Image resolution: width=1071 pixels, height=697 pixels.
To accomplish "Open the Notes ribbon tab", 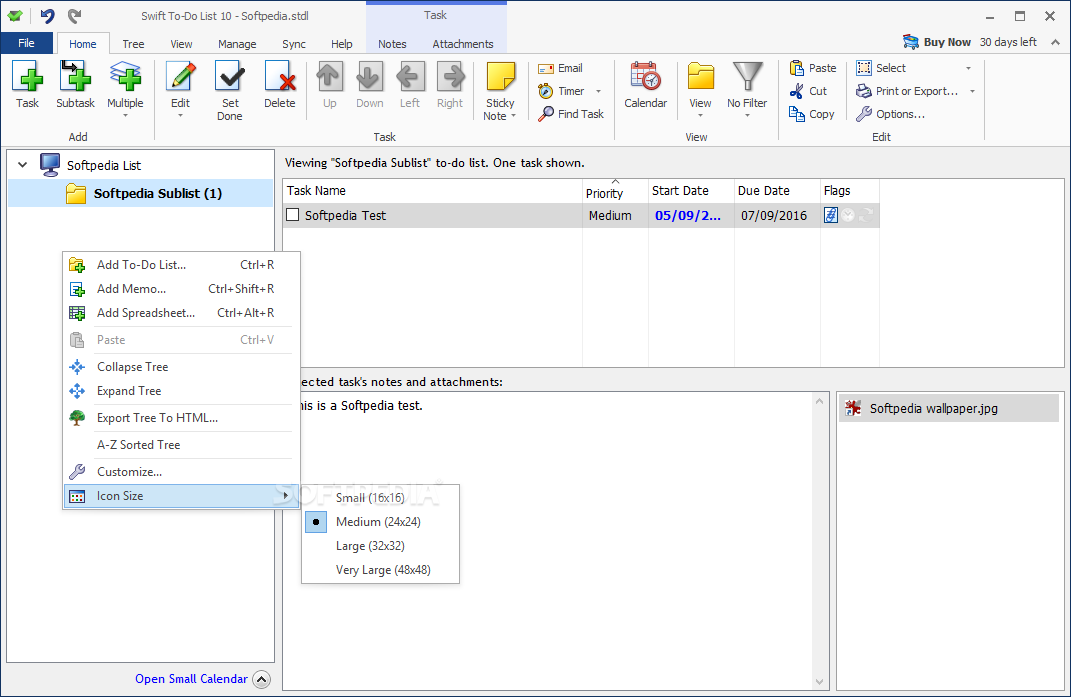I will pos(392,44).
